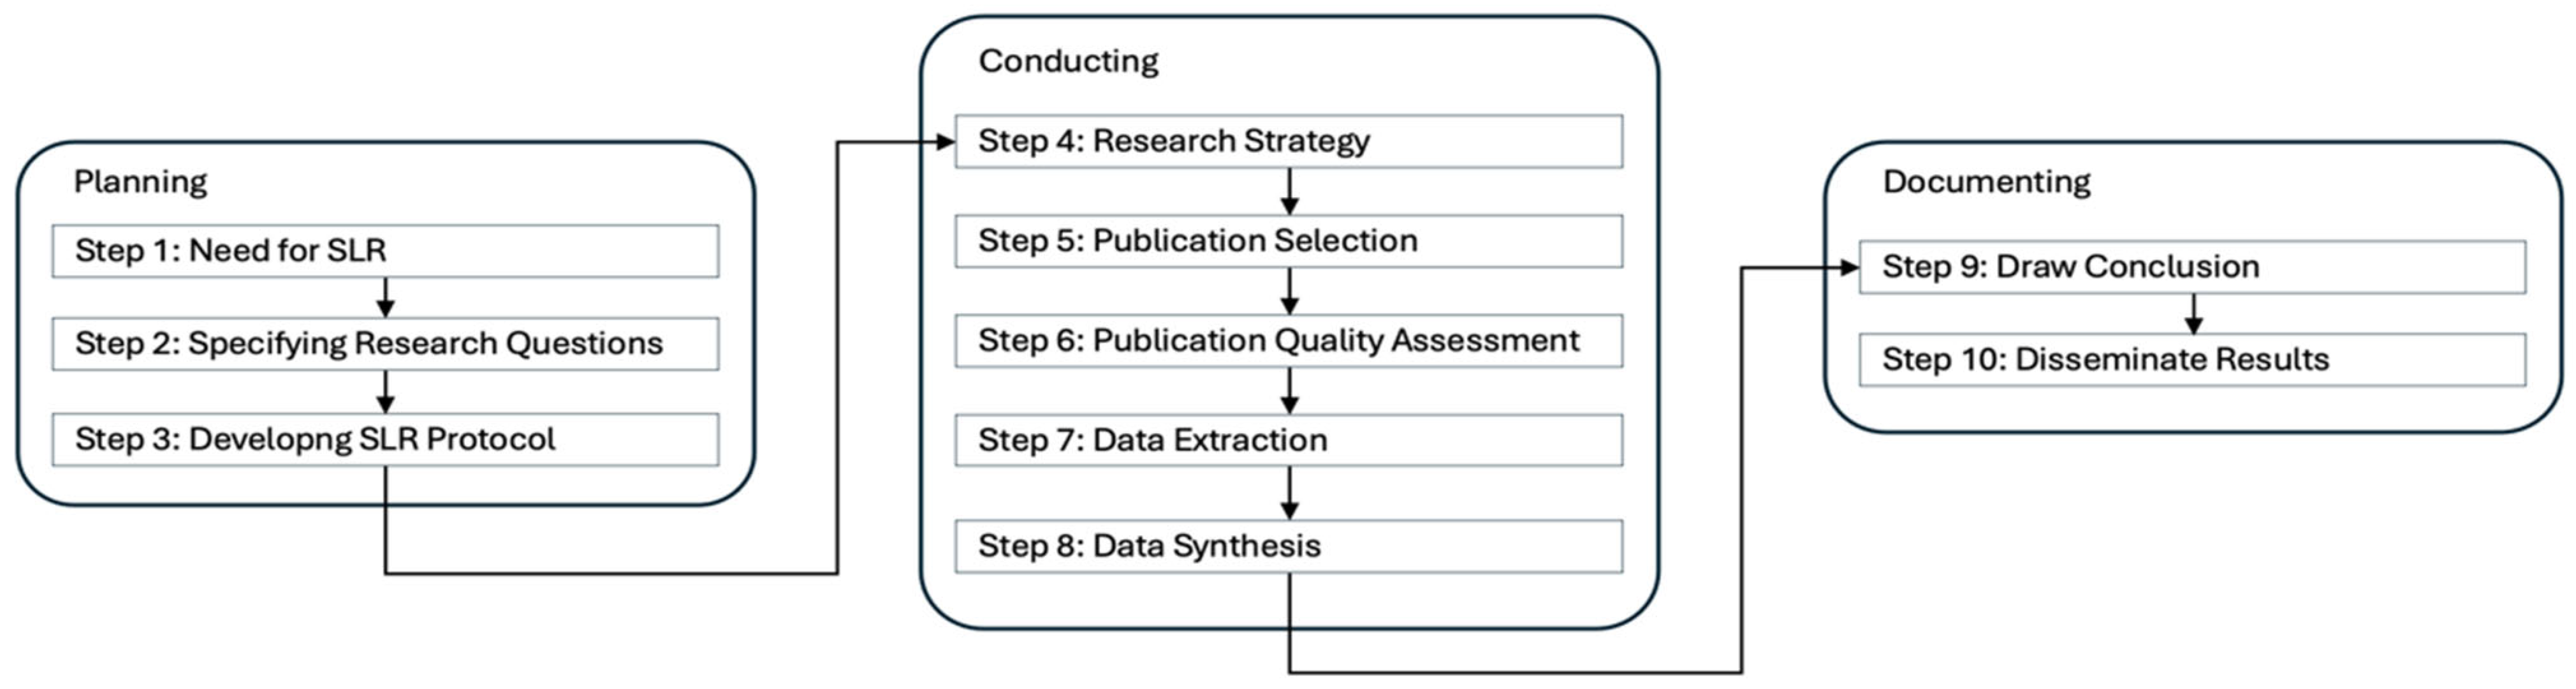Click the Step 1: Need for SLR box
The width and height of the screenshot is (2576, 689).
(x=385, y=251)
